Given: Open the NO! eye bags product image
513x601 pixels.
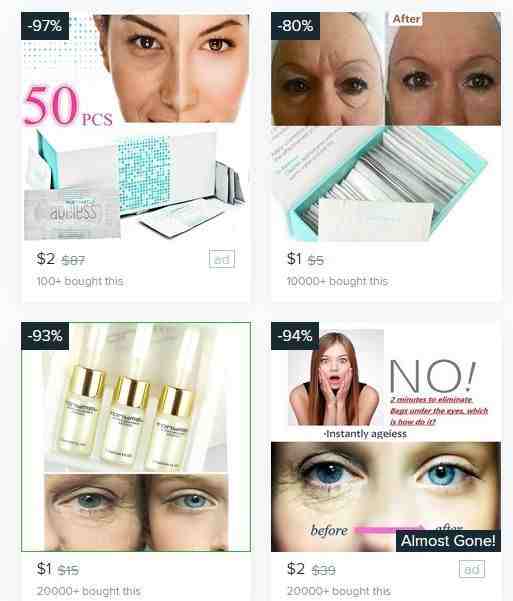Looking at the screenshot, I should tap(386, 437).
